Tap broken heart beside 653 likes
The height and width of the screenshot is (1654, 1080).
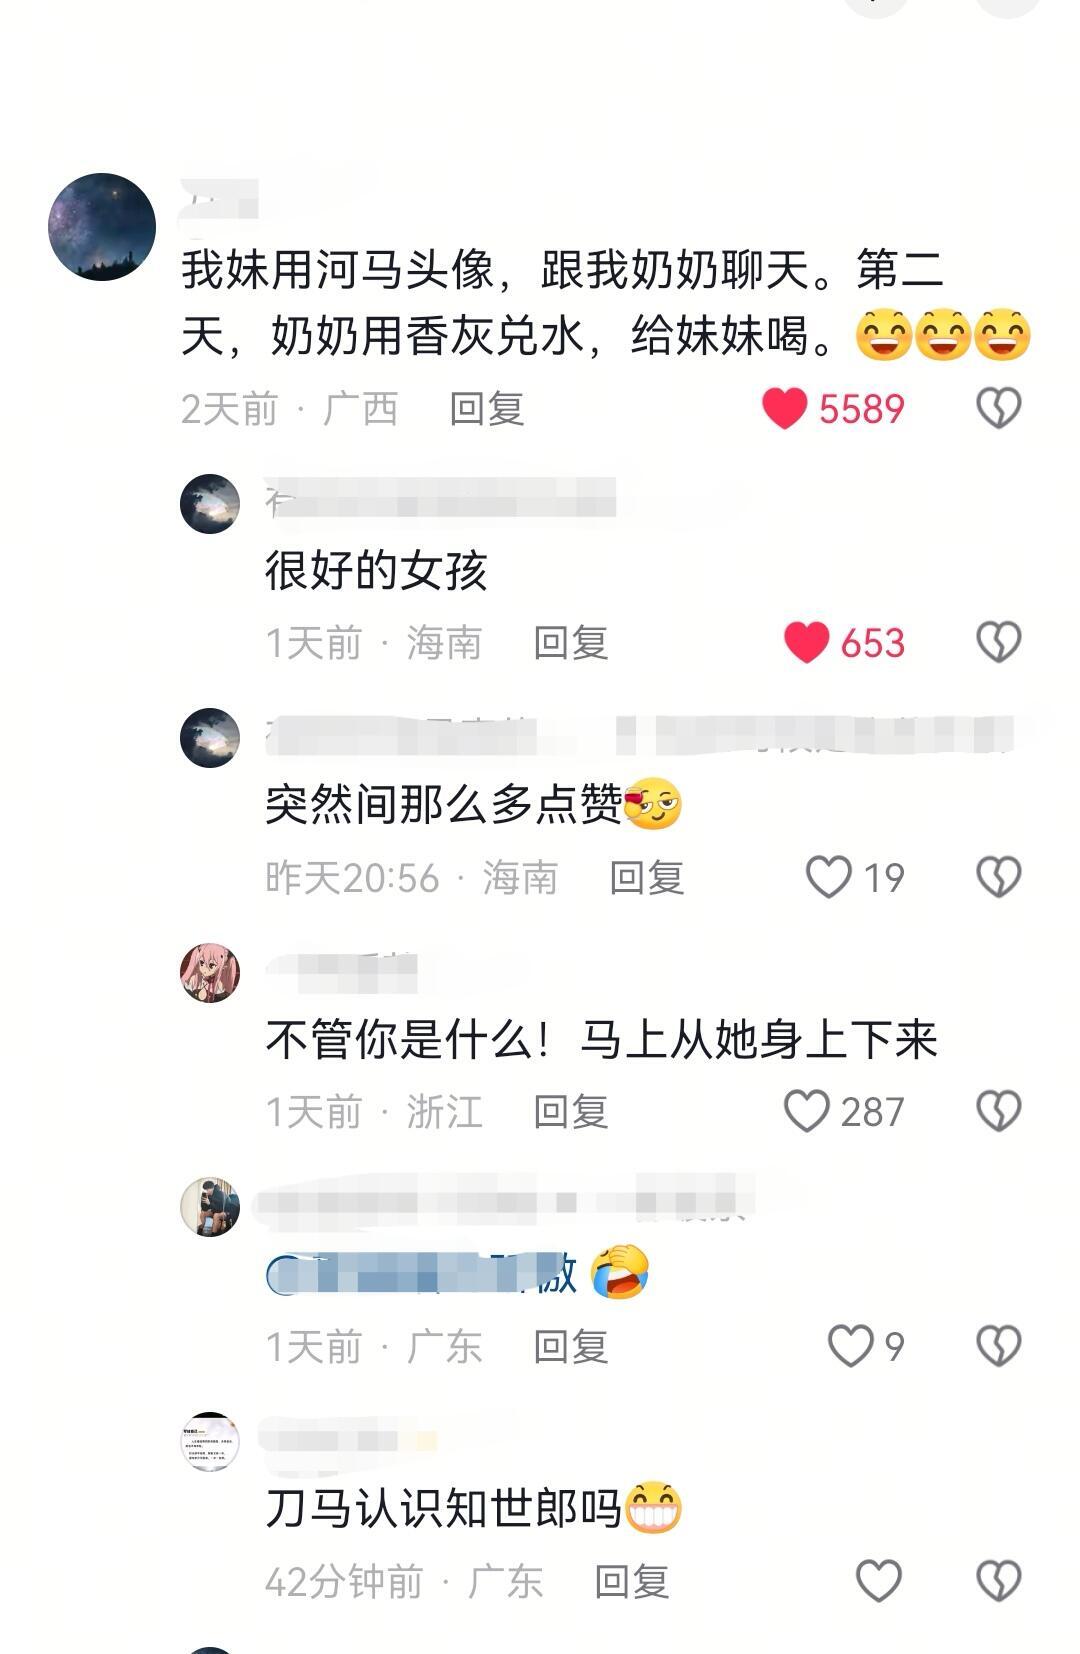point(998,642)
